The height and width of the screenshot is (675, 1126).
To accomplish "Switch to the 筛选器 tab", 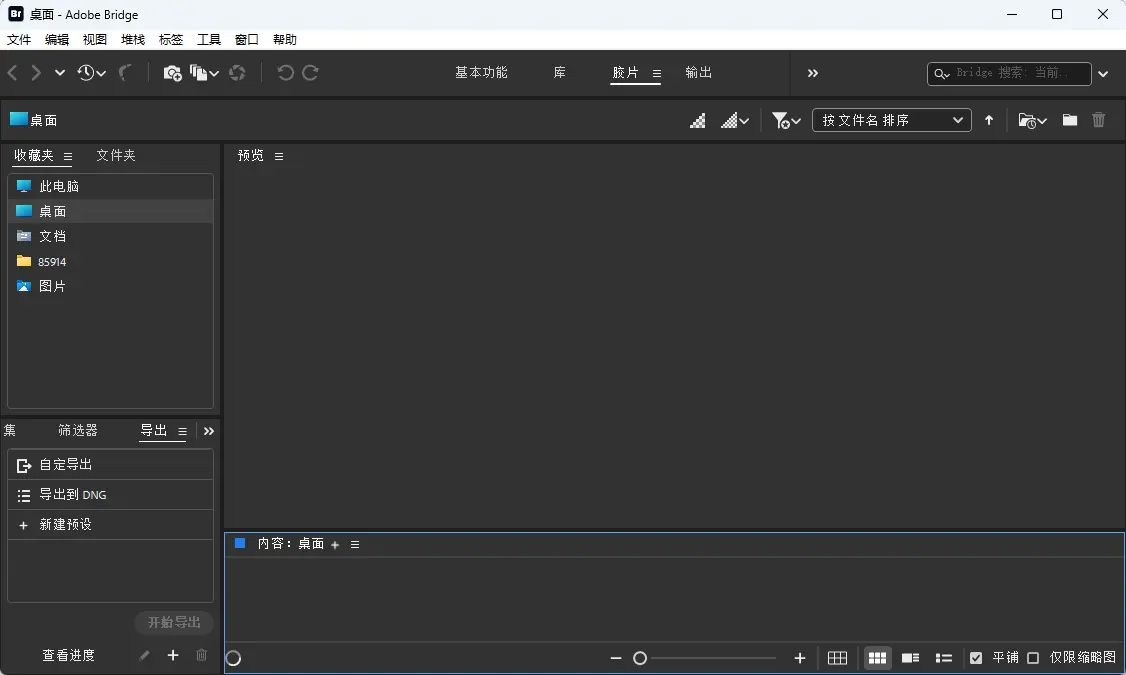I will point(78,430).
